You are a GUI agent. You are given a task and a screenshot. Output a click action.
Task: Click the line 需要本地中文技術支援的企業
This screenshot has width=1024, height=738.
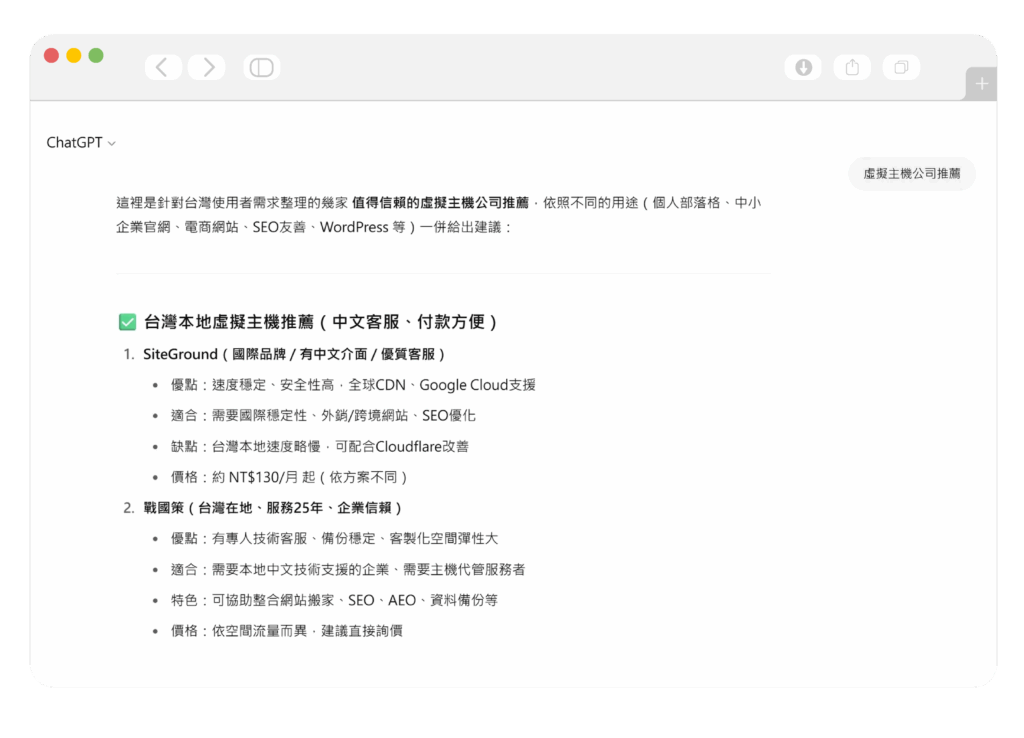348,570
